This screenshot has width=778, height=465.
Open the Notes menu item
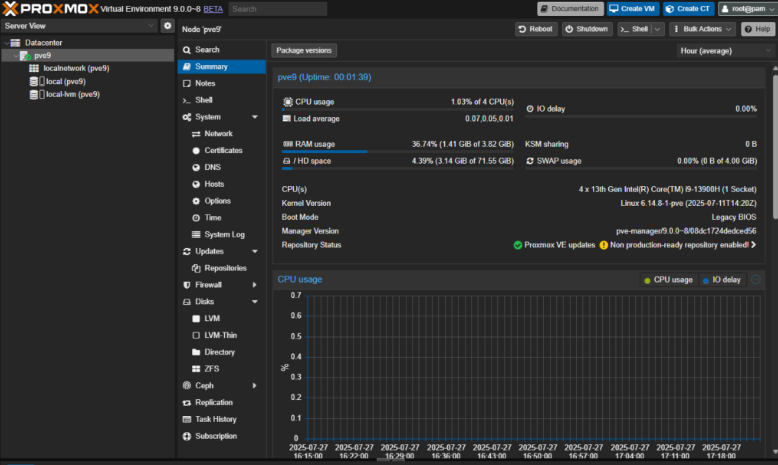(205, 83)
